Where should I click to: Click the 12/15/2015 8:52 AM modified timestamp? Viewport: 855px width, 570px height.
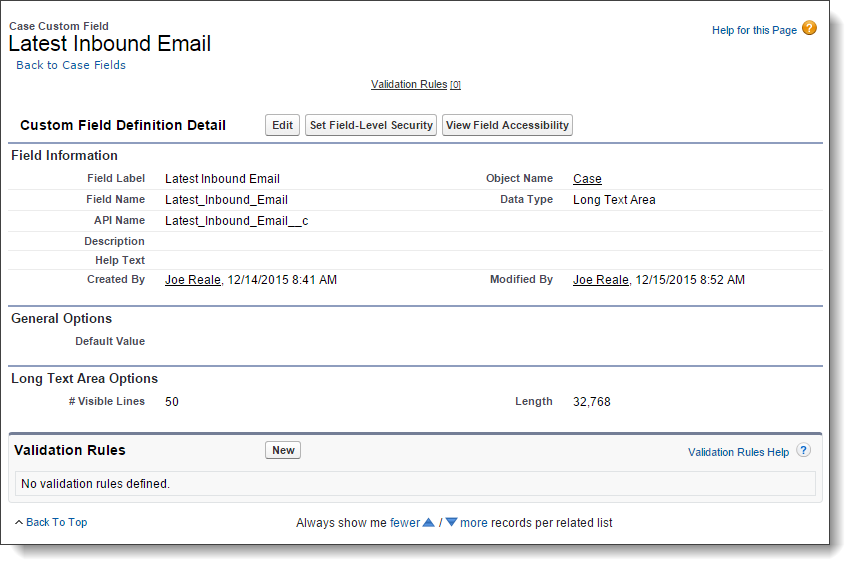pyautogui.click(x=690, y=280)
